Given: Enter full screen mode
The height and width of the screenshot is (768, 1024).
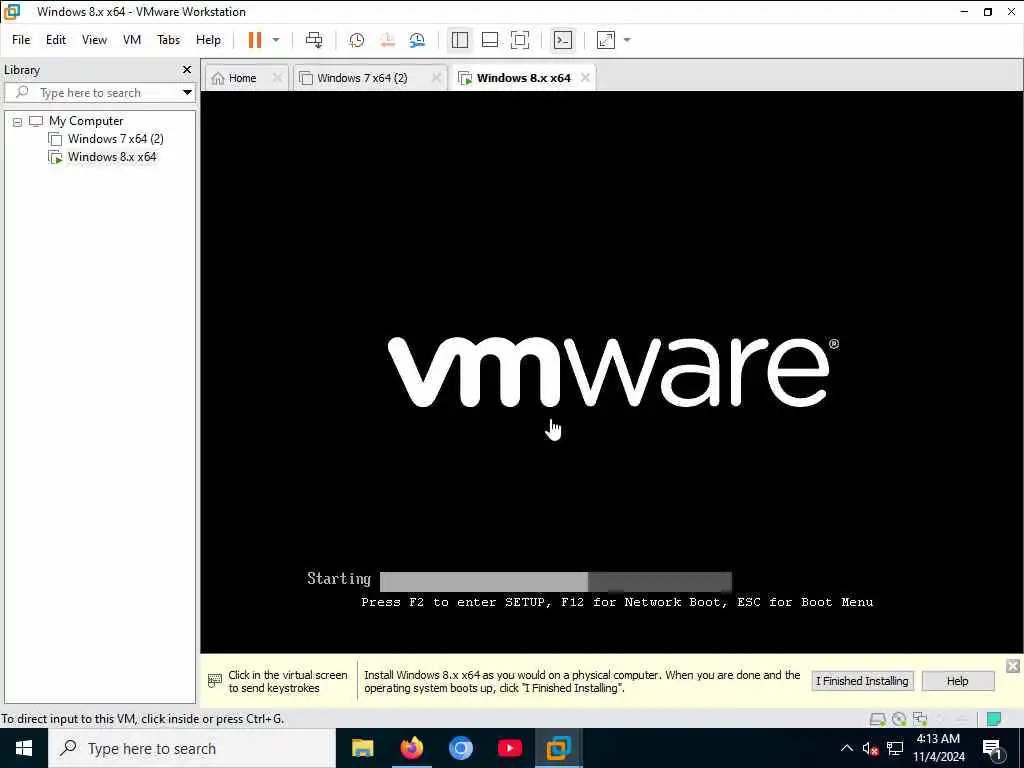Looking at the screenshot, I should click(520, 40).
